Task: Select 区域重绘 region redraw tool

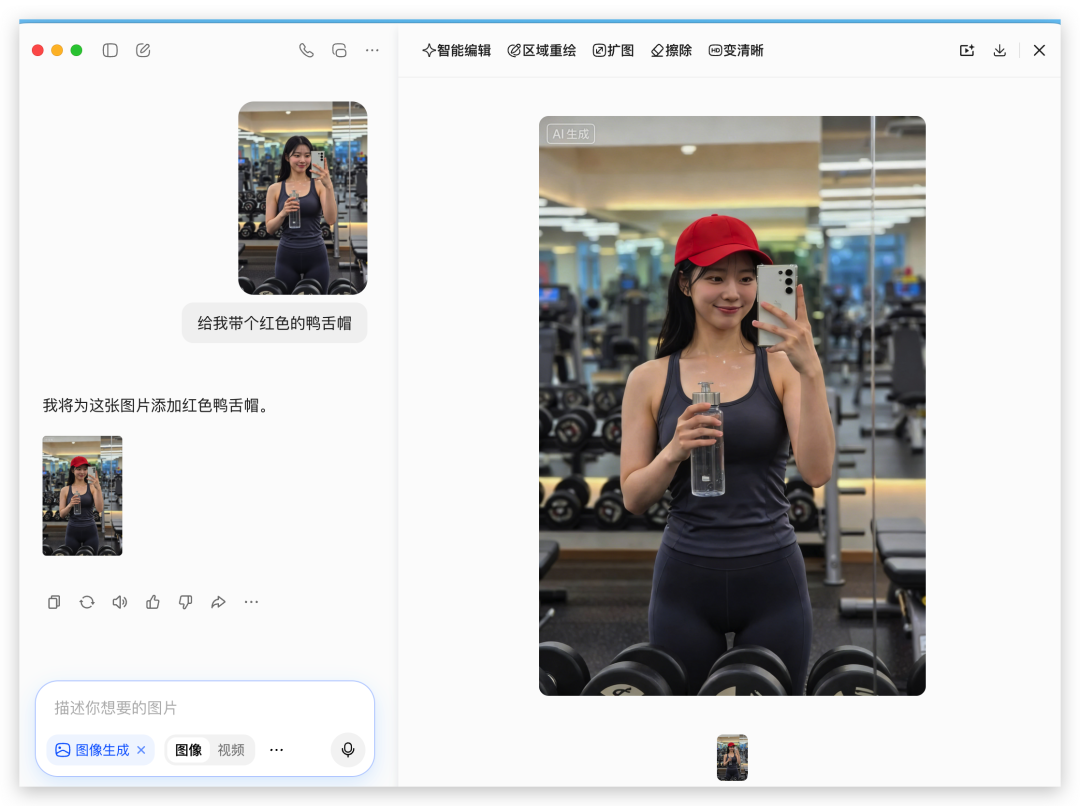Action: click(541, 50)
